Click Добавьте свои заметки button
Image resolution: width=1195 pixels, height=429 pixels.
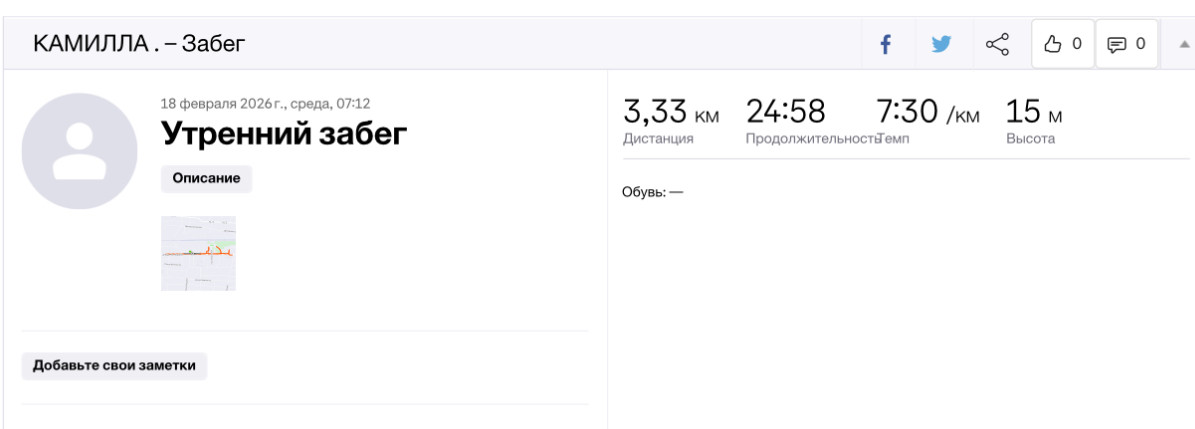[x=114, y=366]
